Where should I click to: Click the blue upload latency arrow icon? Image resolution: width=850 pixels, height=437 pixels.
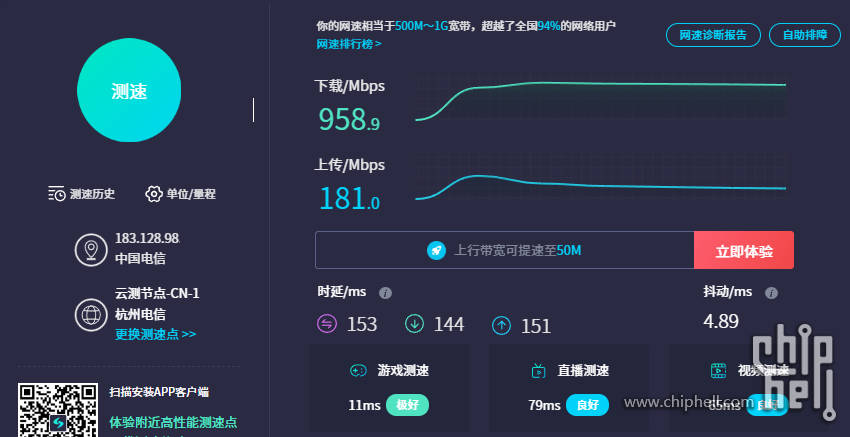coord(502,325)
